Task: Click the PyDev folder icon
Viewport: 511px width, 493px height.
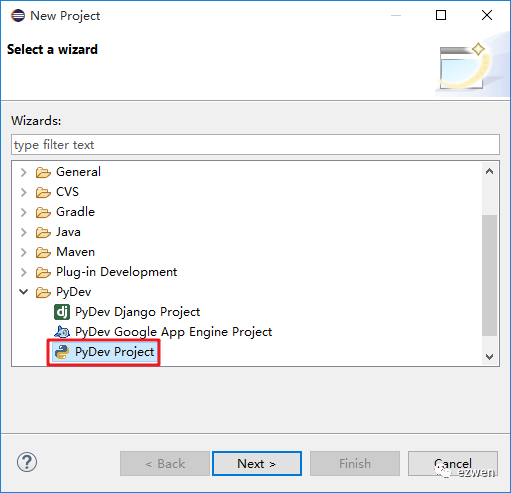Action: coord(43,292)
